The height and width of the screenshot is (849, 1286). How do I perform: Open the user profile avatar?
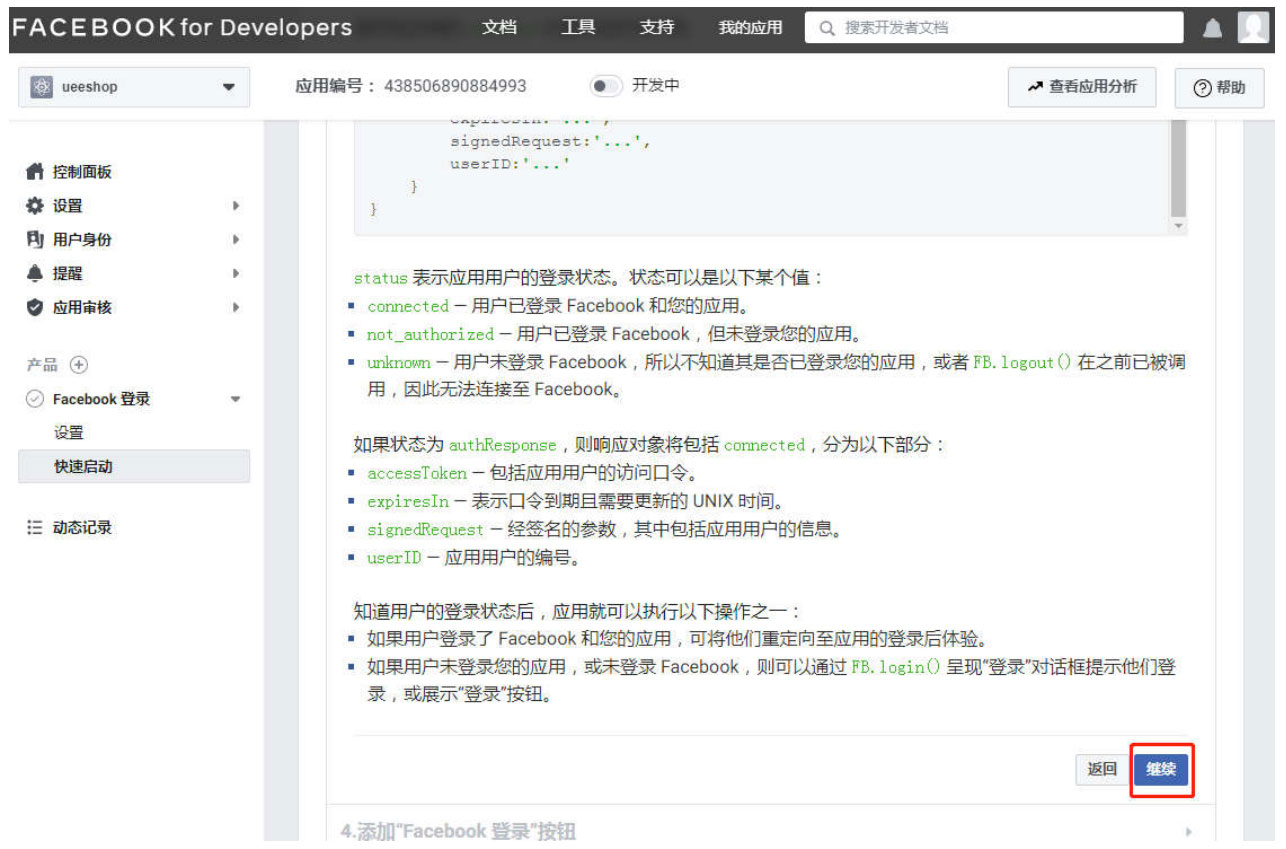(1253, 28)
